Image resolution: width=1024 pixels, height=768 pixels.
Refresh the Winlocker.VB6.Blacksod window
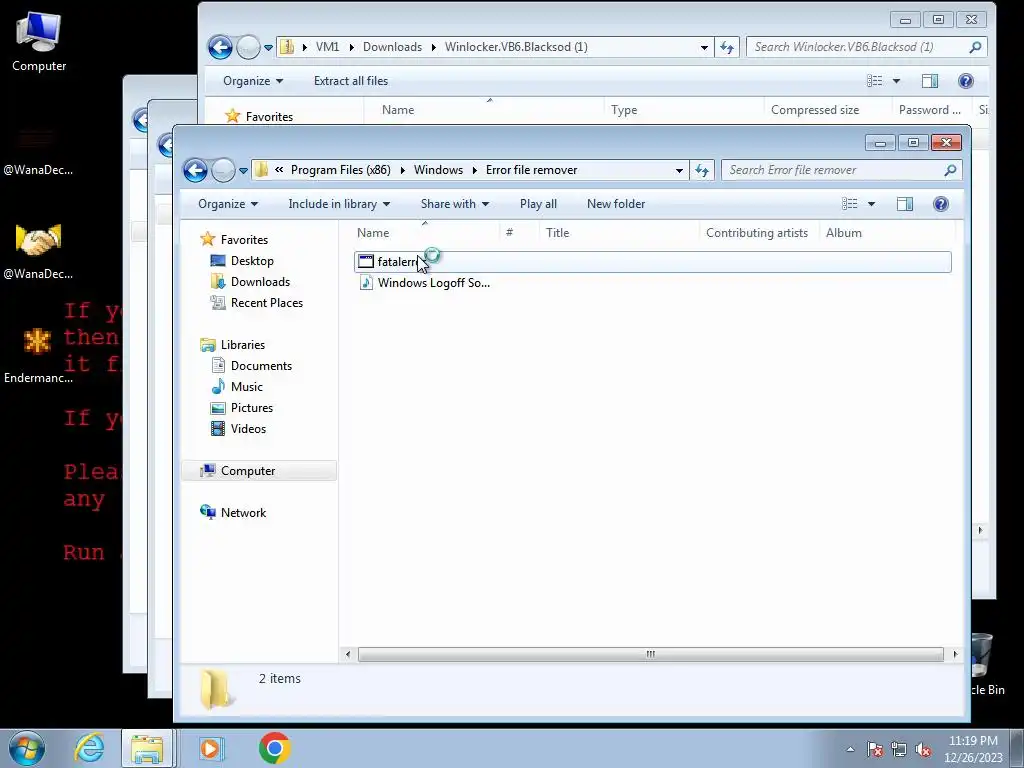[x=727, y=47]
